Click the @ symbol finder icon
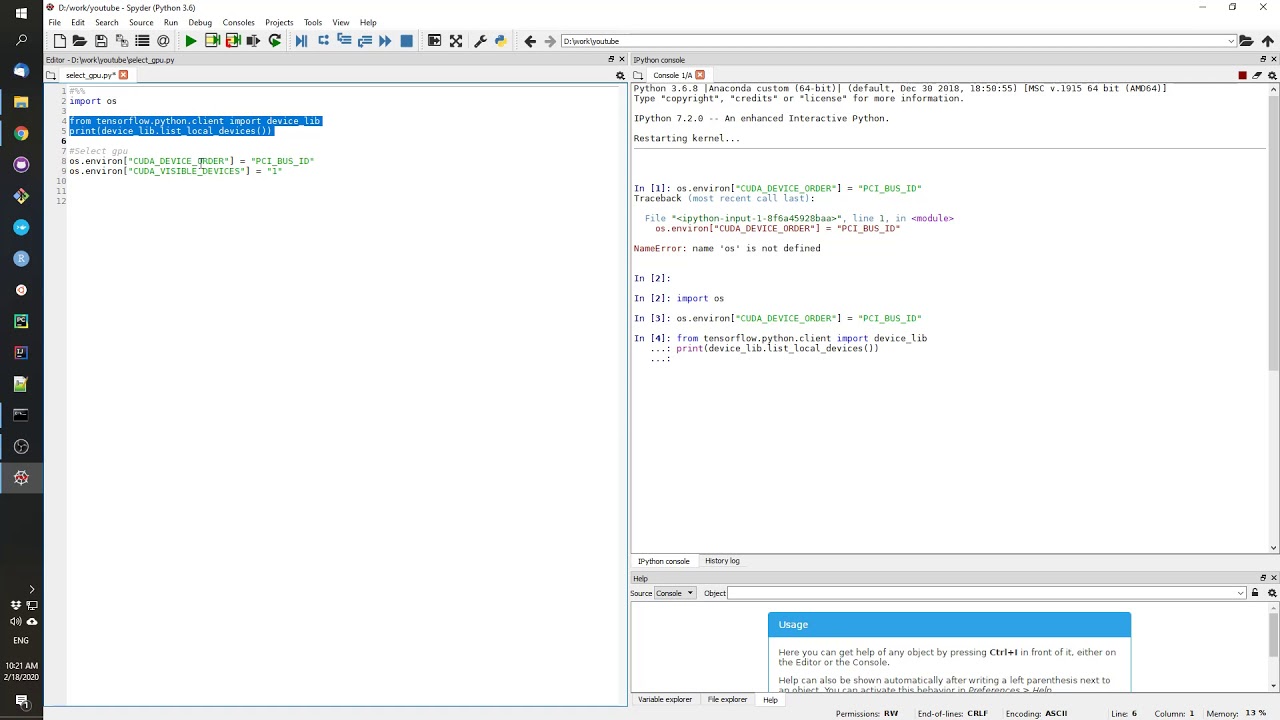The image size is (1280, 720). 163,41
